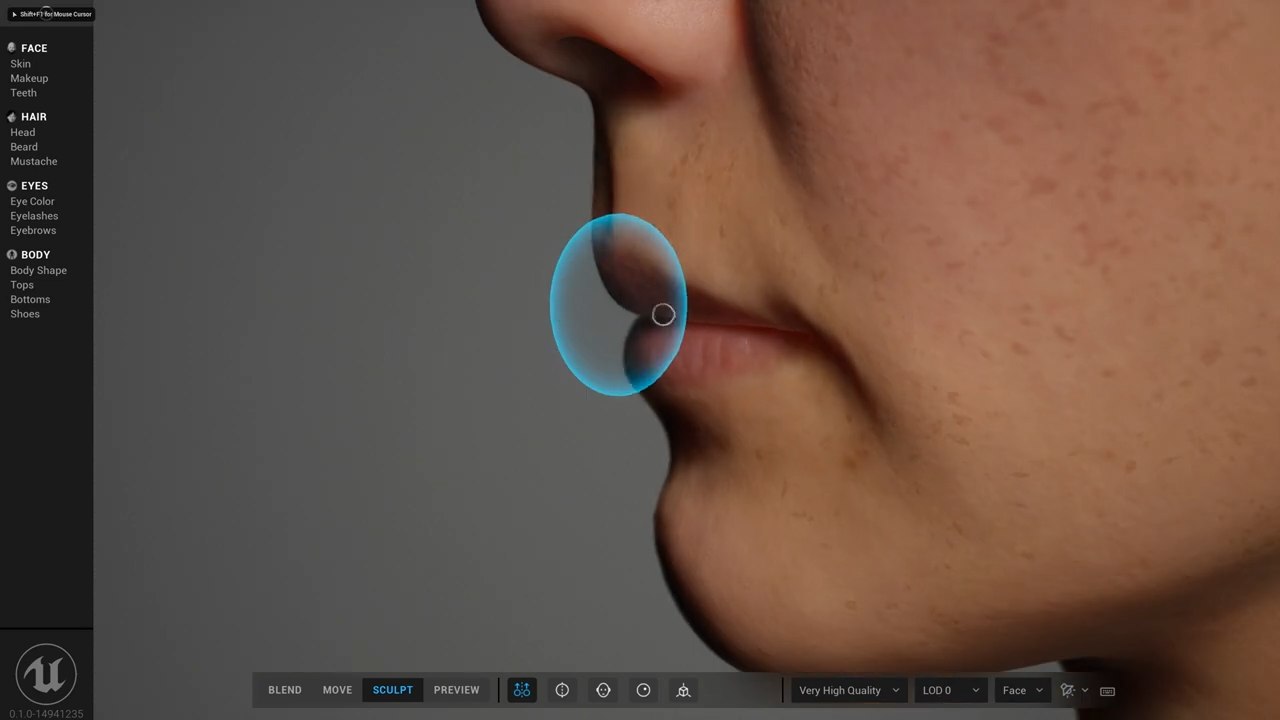Click the face outline camera icon
Screen dimensions: 1280x720
tap(603, 690)
